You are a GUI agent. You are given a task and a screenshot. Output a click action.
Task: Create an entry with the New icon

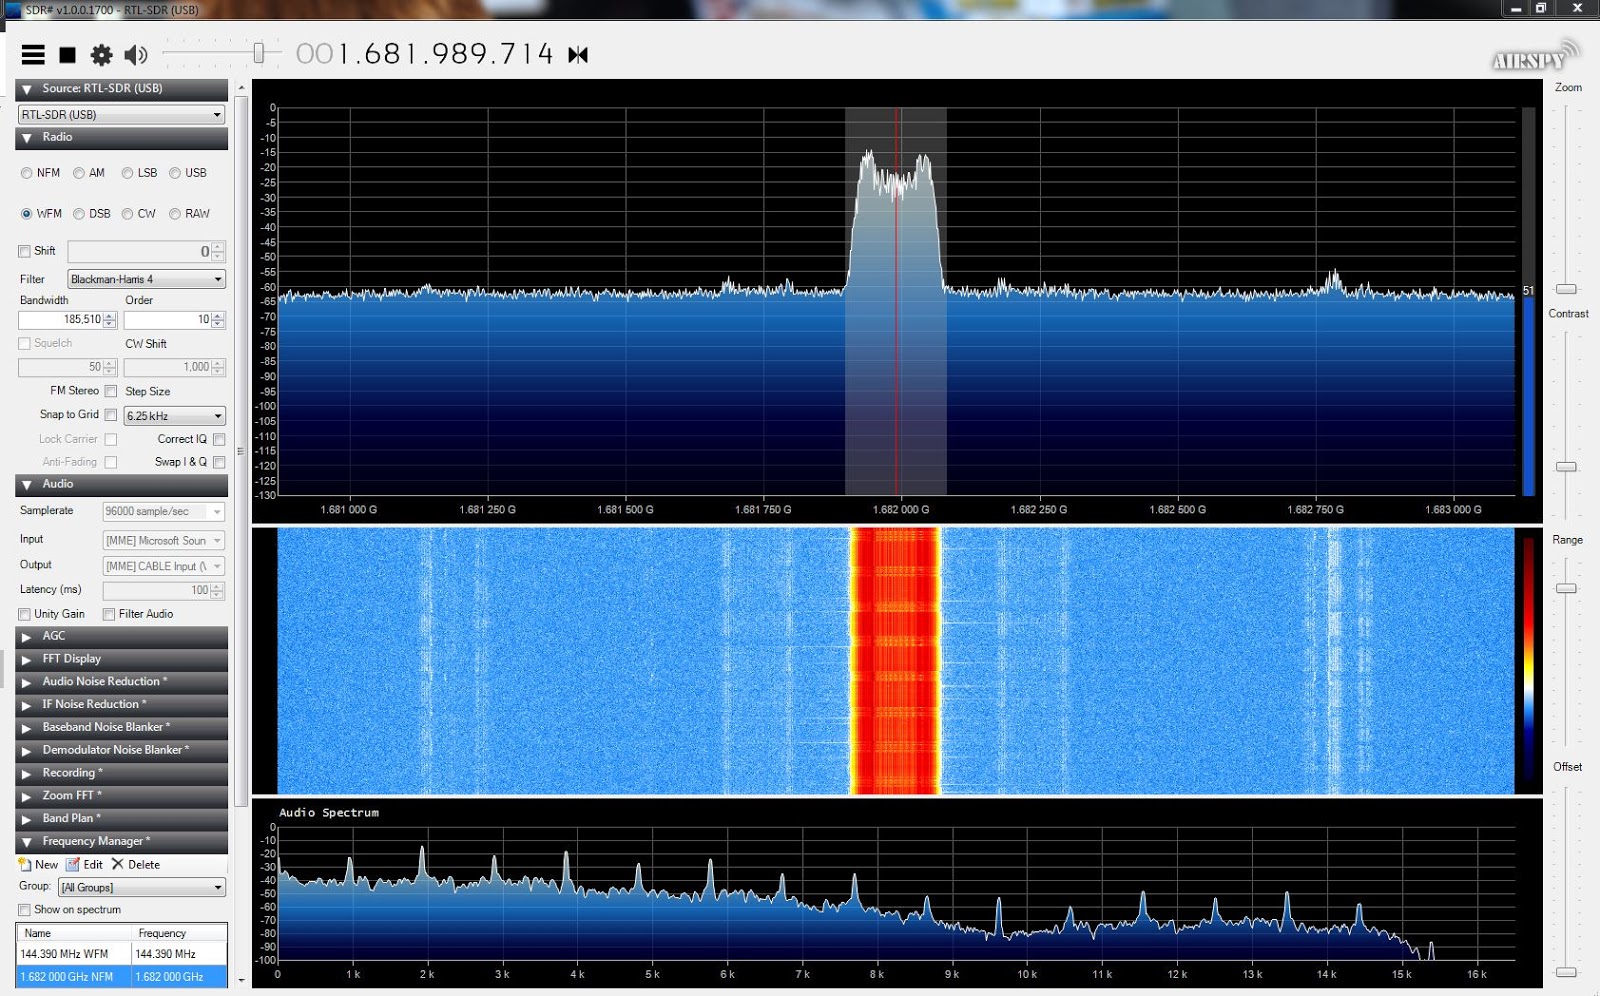point(38,864)
